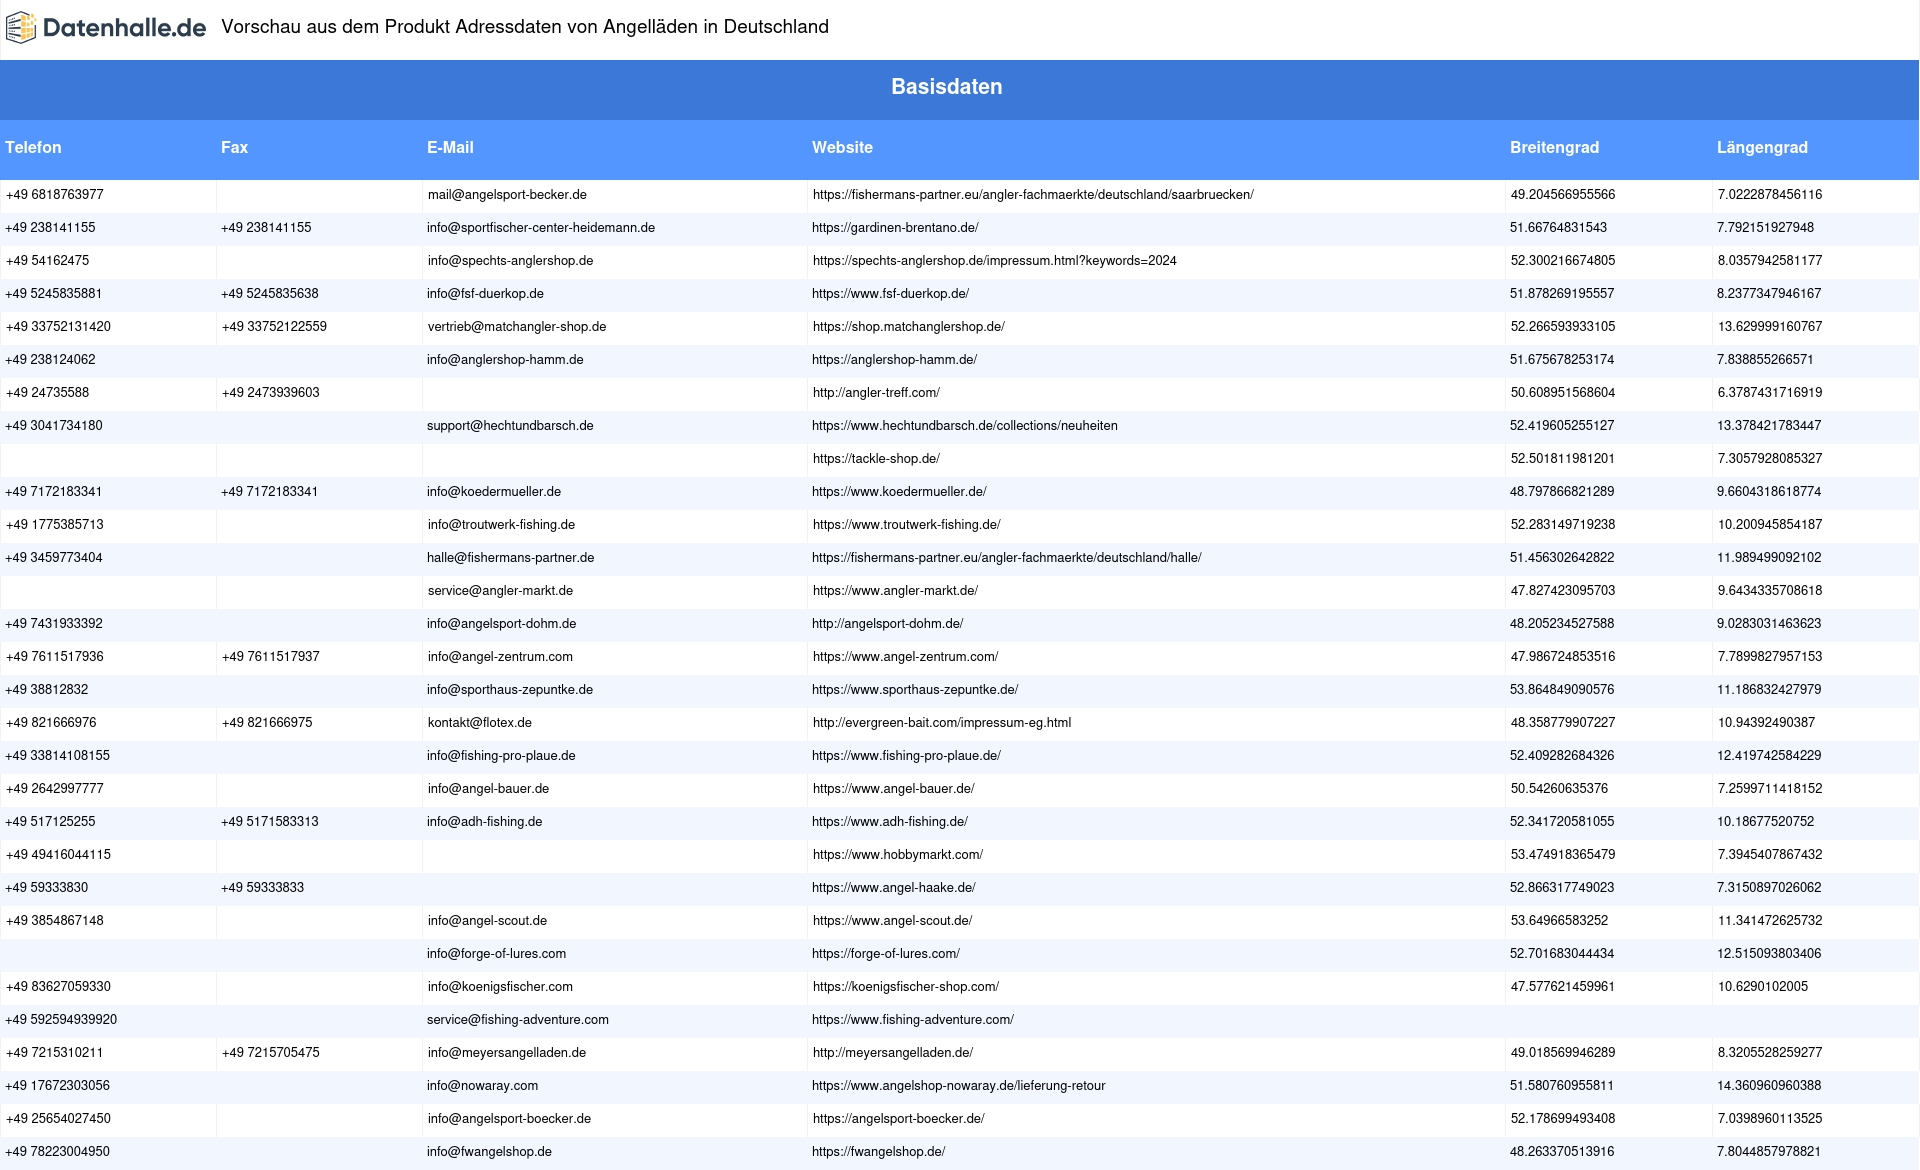This screenshot has width=1920, height=1170.
Task: Click the Fax column header
Action: point(234,147)
